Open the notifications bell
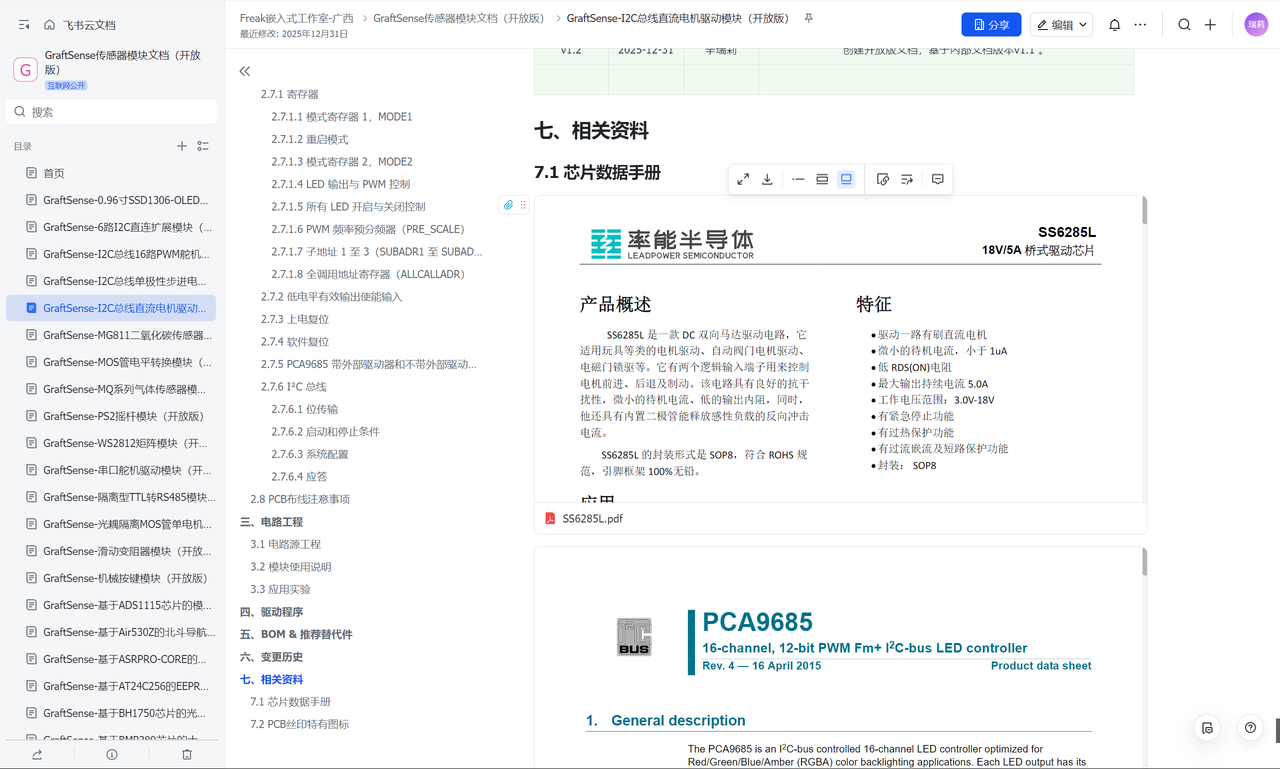This screenshot has width=1280, height=769. (x=1115, y=25)
